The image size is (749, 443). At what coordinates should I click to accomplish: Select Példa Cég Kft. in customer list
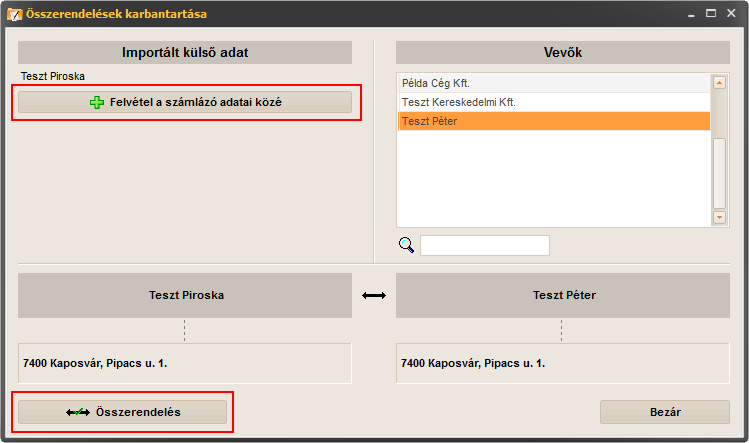(554, 83)
